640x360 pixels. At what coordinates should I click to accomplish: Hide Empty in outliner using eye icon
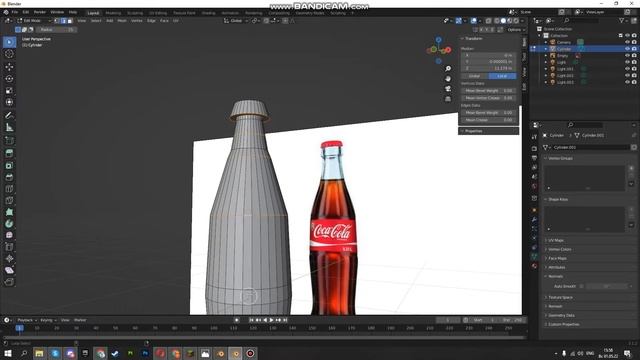627,56
